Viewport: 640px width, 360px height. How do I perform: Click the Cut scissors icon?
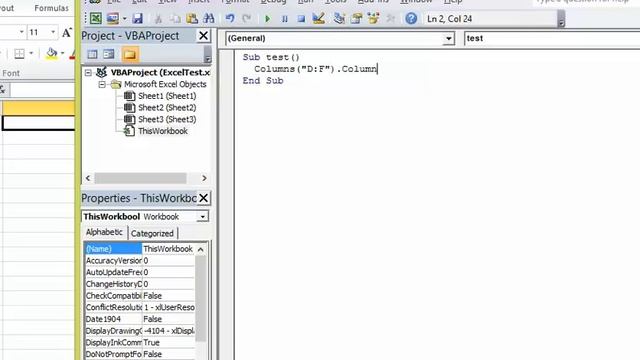158,18
